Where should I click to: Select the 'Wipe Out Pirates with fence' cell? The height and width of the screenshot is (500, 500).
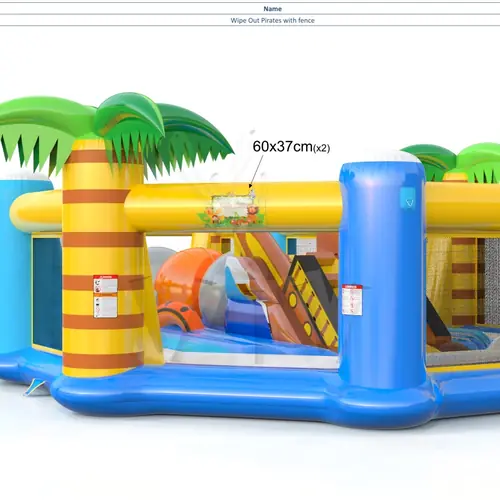click(x=272, y=20)
